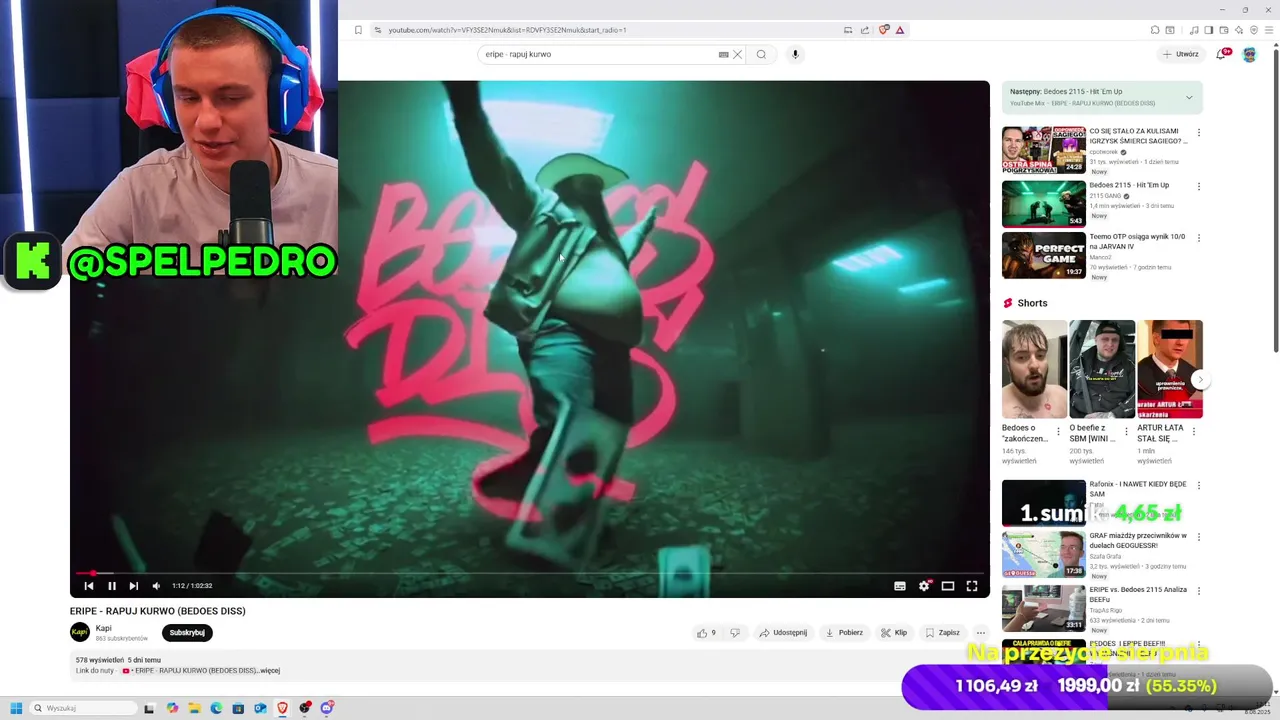Open options for CO SIĘ STAŁO video
1280x720 pixels.
pos(1198,132)
